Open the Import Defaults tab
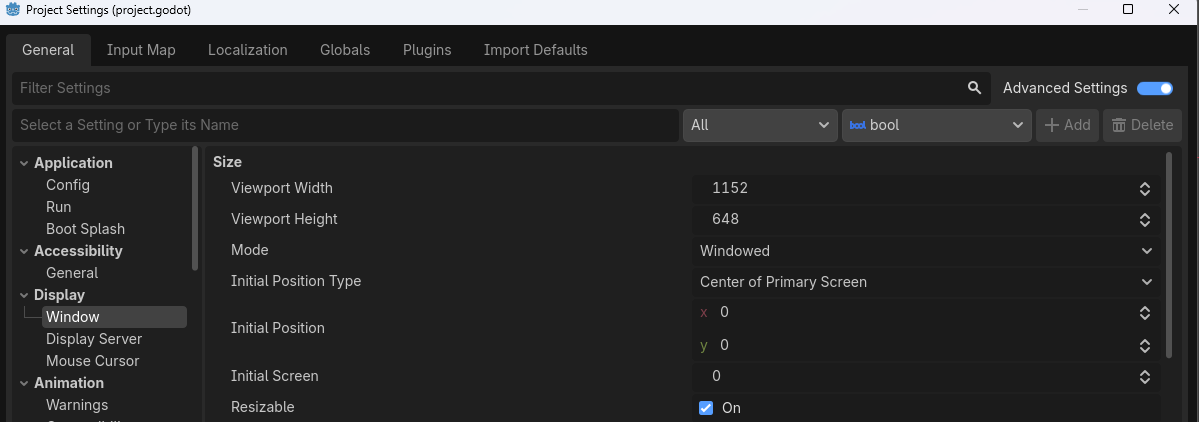1199x422 pixels. [x=535, y=50]
